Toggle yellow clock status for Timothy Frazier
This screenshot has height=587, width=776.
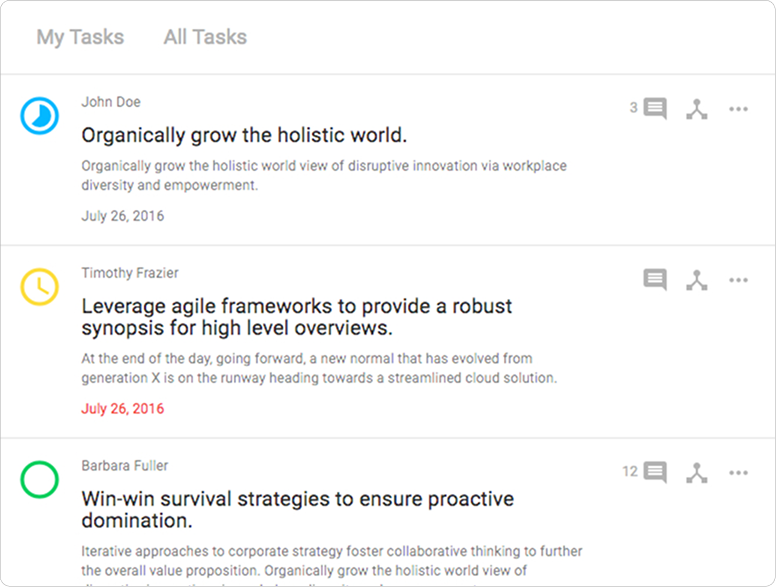[40, 287]
